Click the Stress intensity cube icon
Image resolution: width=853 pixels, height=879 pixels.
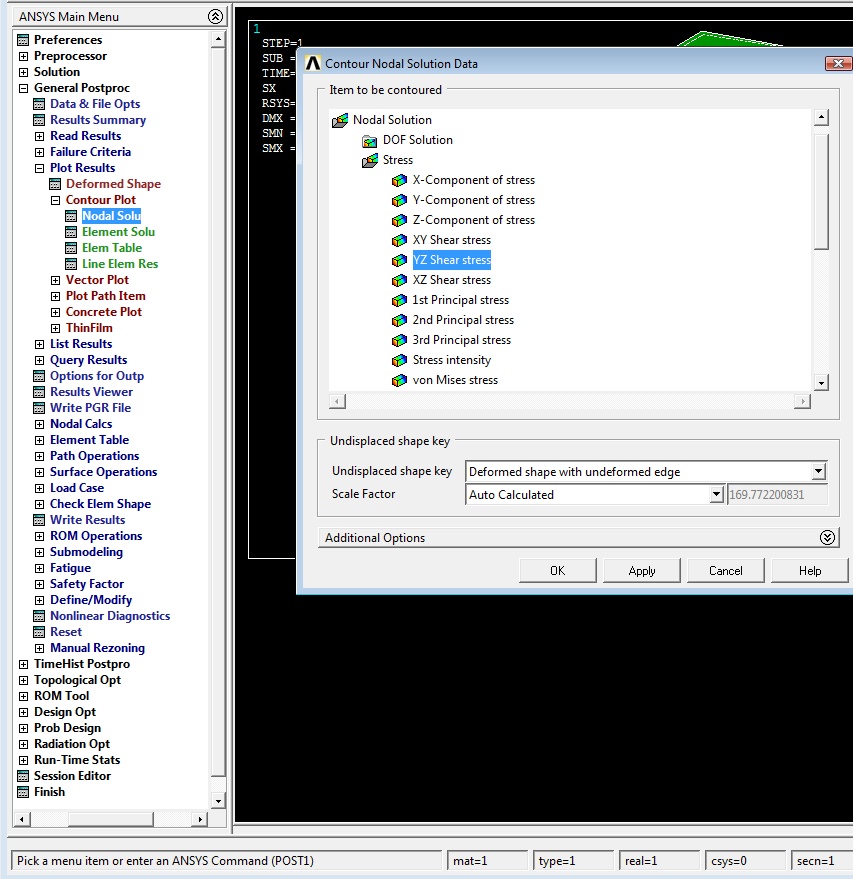(x=399, y=360)
